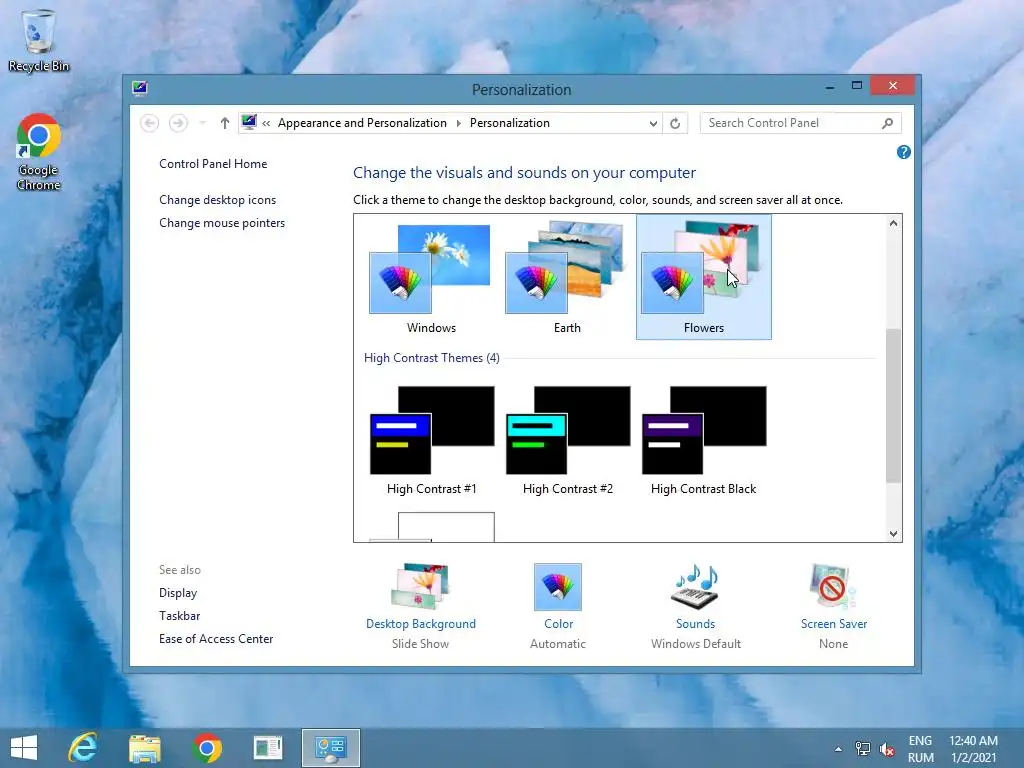This screenshot has width=1024, height=768.
Task: Open the Color settings icon
Action: (x=558, y=586)
